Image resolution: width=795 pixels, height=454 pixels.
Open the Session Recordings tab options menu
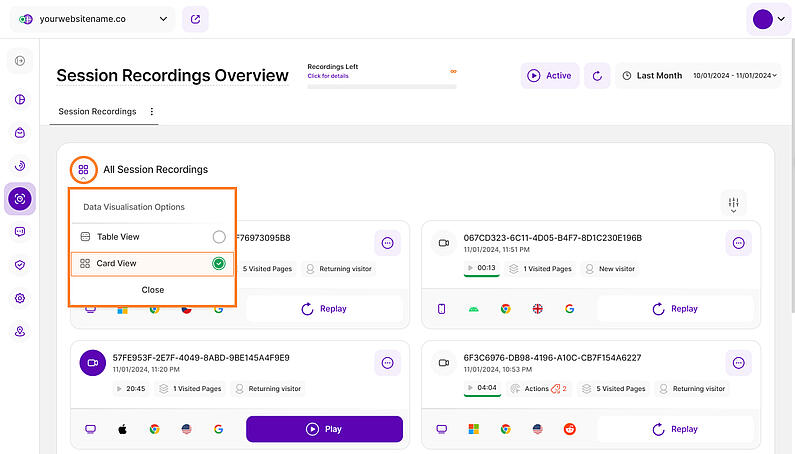click(152, 112)
